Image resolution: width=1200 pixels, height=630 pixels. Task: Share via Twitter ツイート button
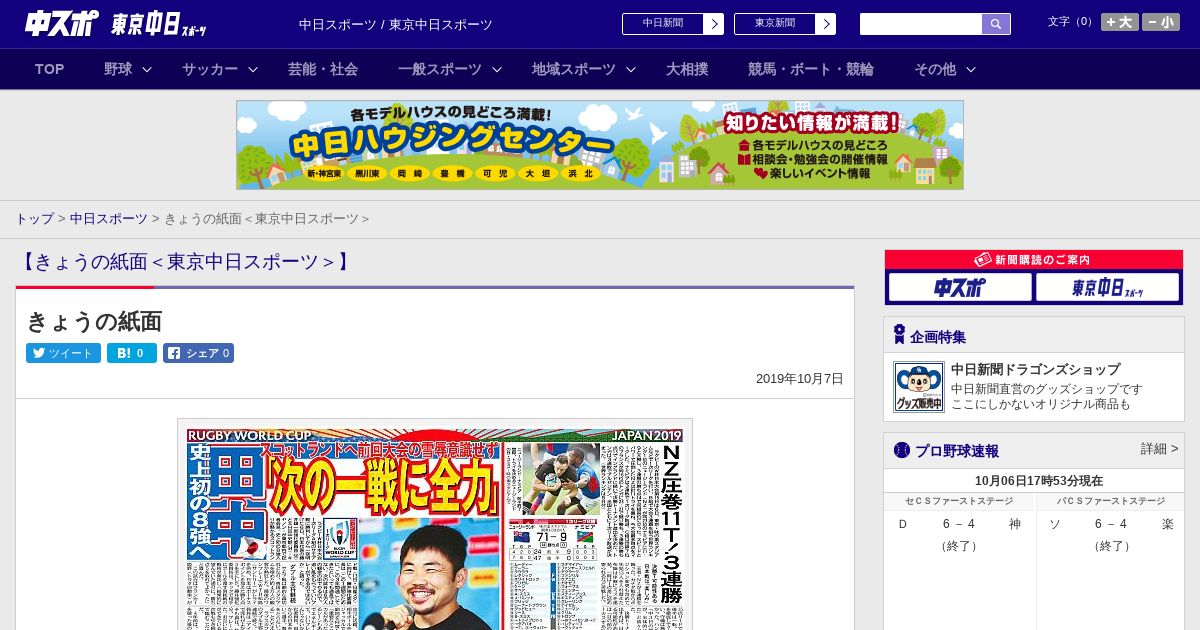pos(63,353)
